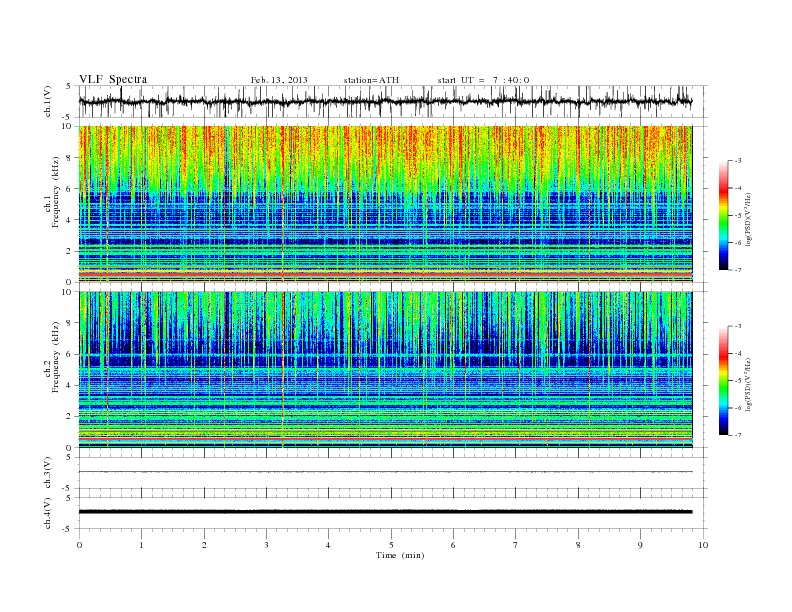Click the 'ch.2 Frequency (kHz)' axis label
Screen dimensions: 792x612
pos(52,357)
